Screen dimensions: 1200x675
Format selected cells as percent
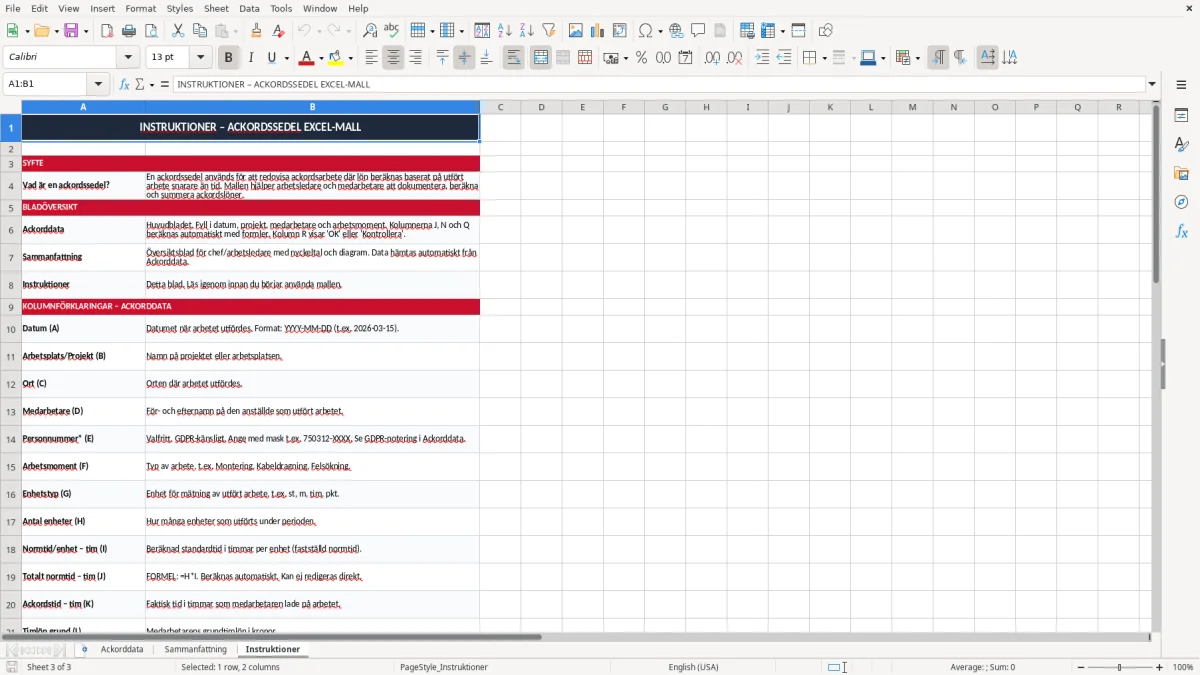point(641,58)
